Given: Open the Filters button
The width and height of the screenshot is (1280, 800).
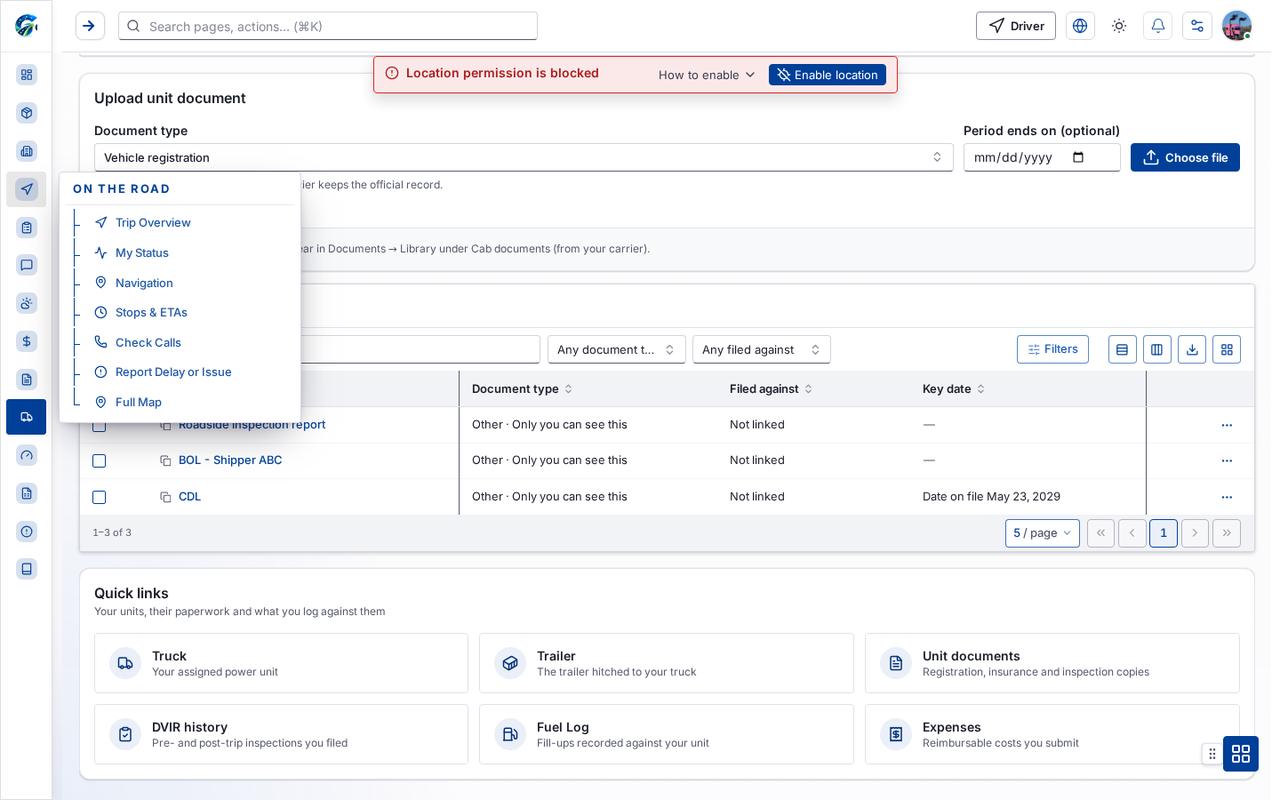Looking at the screenshot, I should pos(1053,349).
